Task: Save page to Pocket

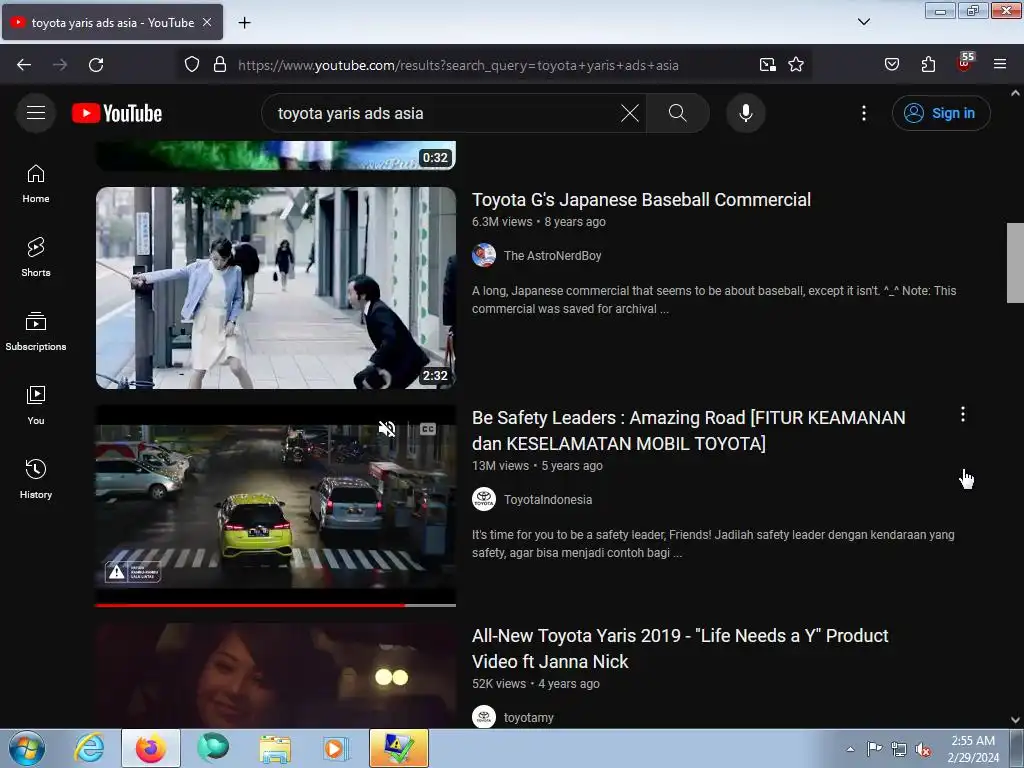Action: (891, 65)
